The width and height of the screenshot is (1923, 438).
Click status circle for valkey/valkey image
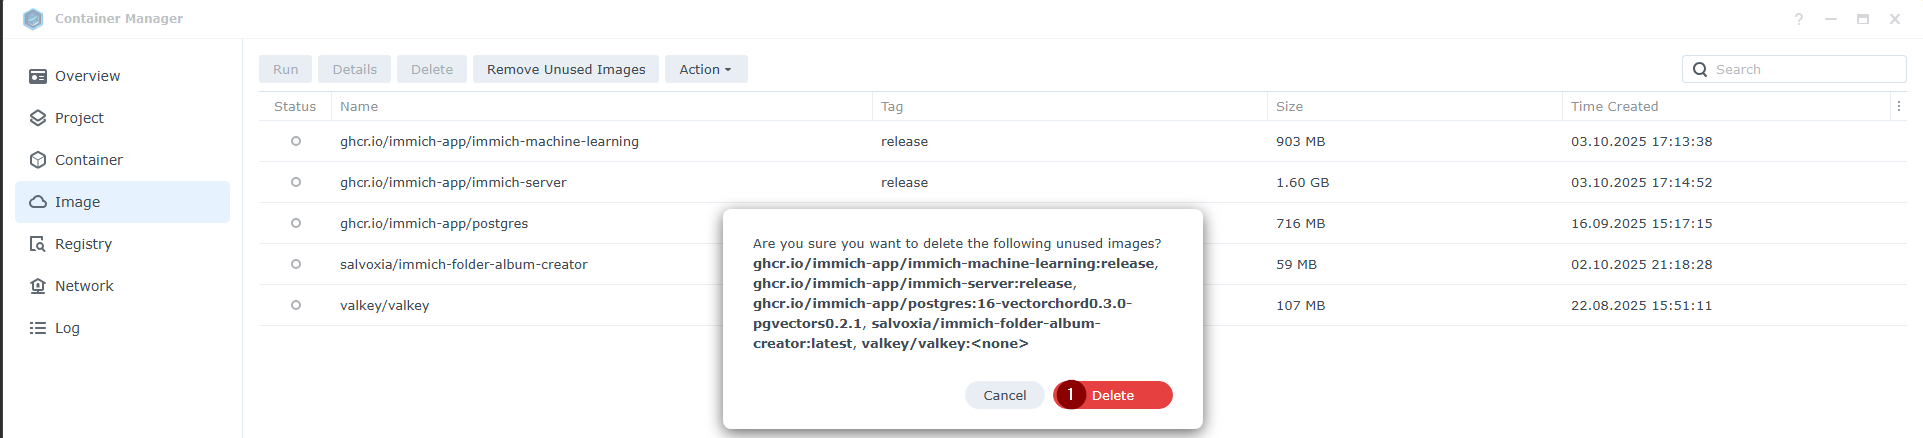pyautogui.click(x=296, y=305)
